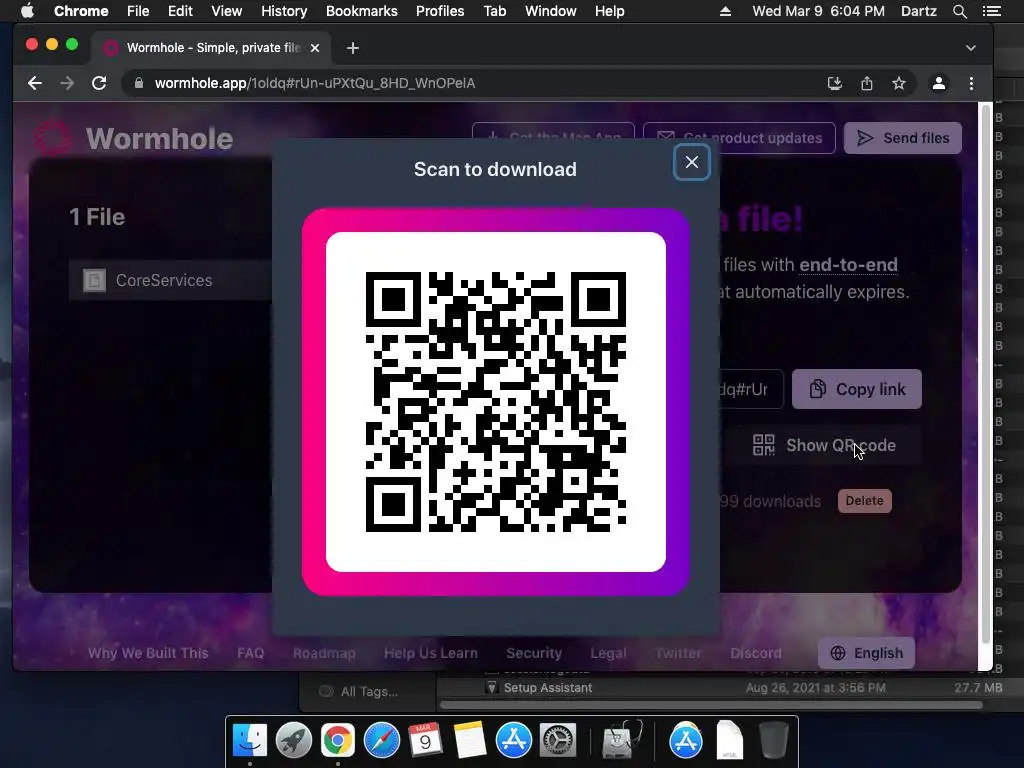Screen dimensions: 1024x768
Task: Open the Apple menu
Action: [x=27, y=11]
